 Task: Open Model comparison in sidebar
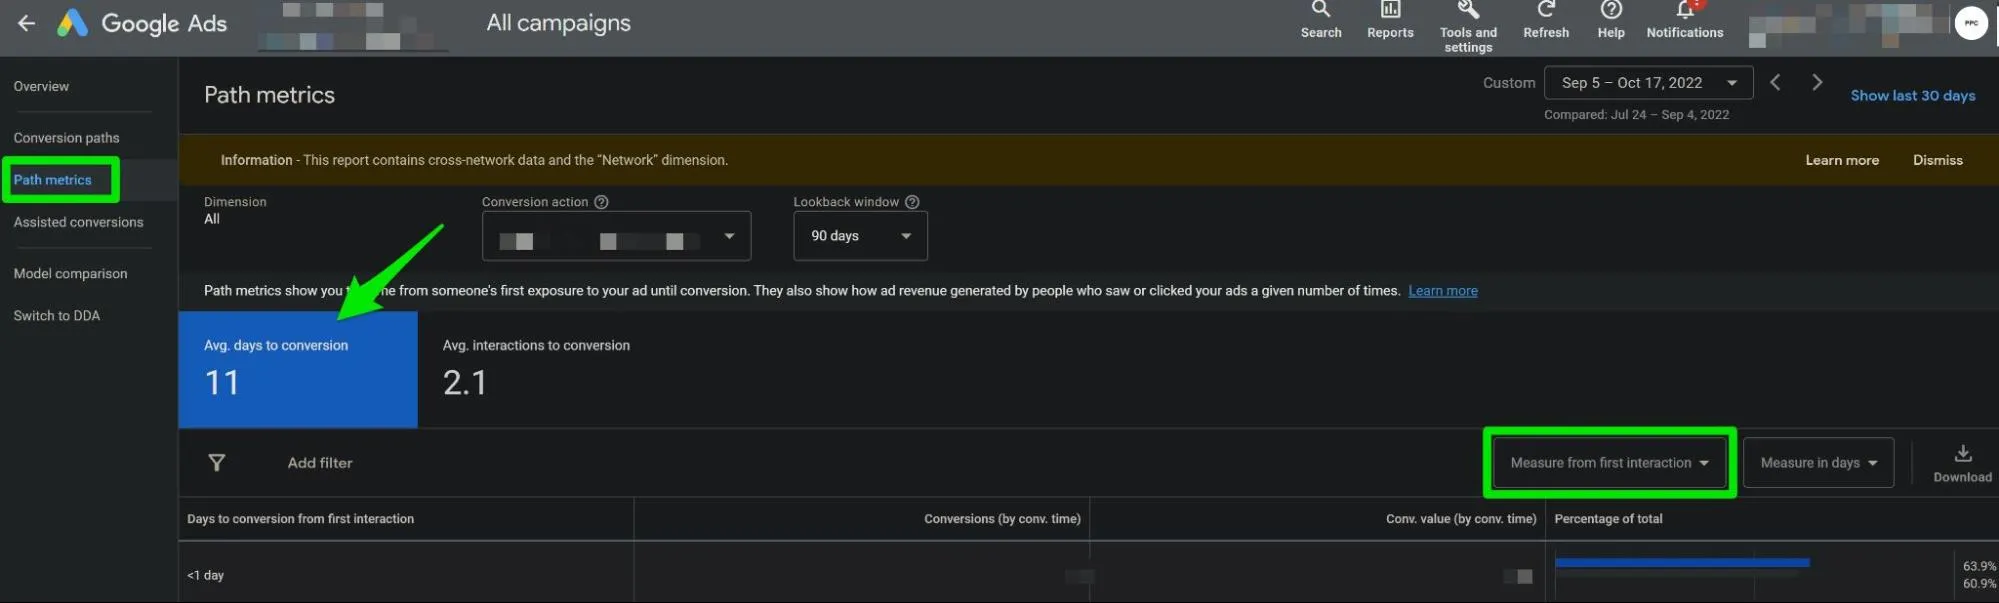click(x=70, y=273)
